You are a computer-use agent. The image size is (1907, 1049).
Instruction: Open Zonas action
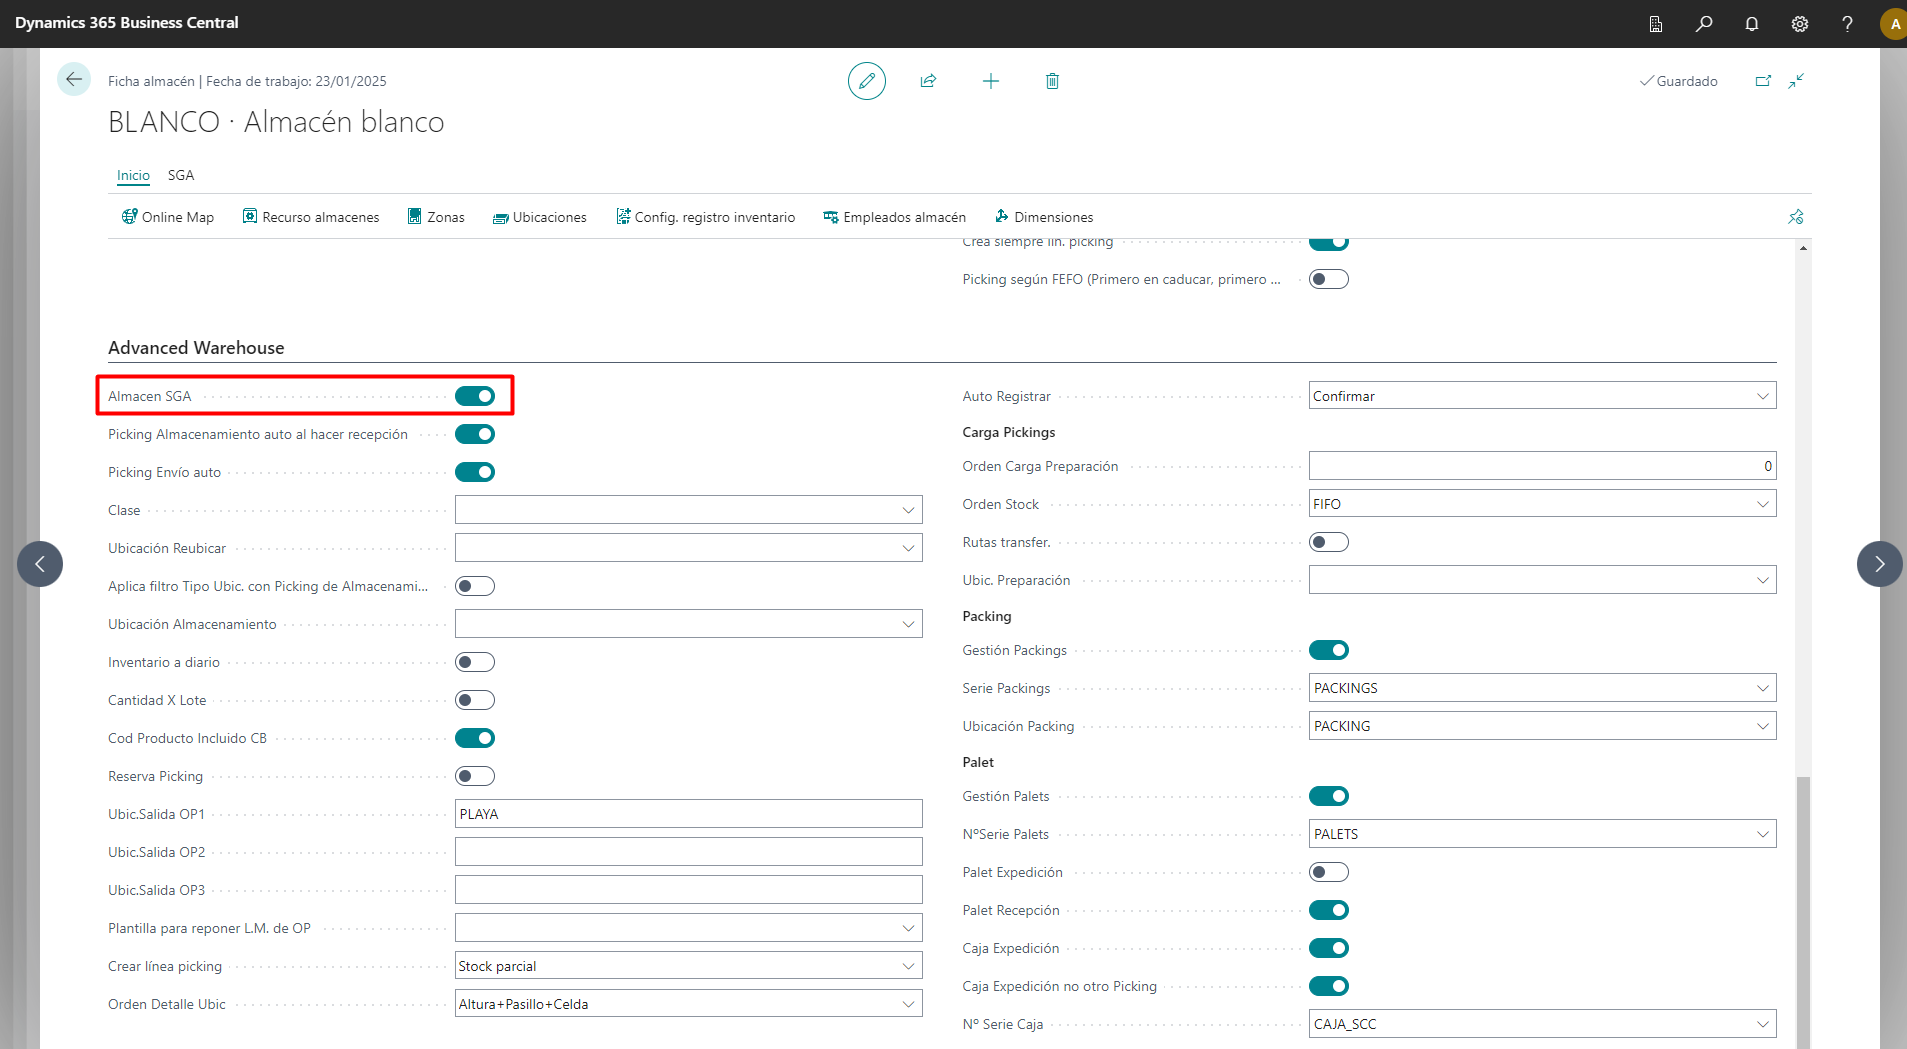click(436, 217)
